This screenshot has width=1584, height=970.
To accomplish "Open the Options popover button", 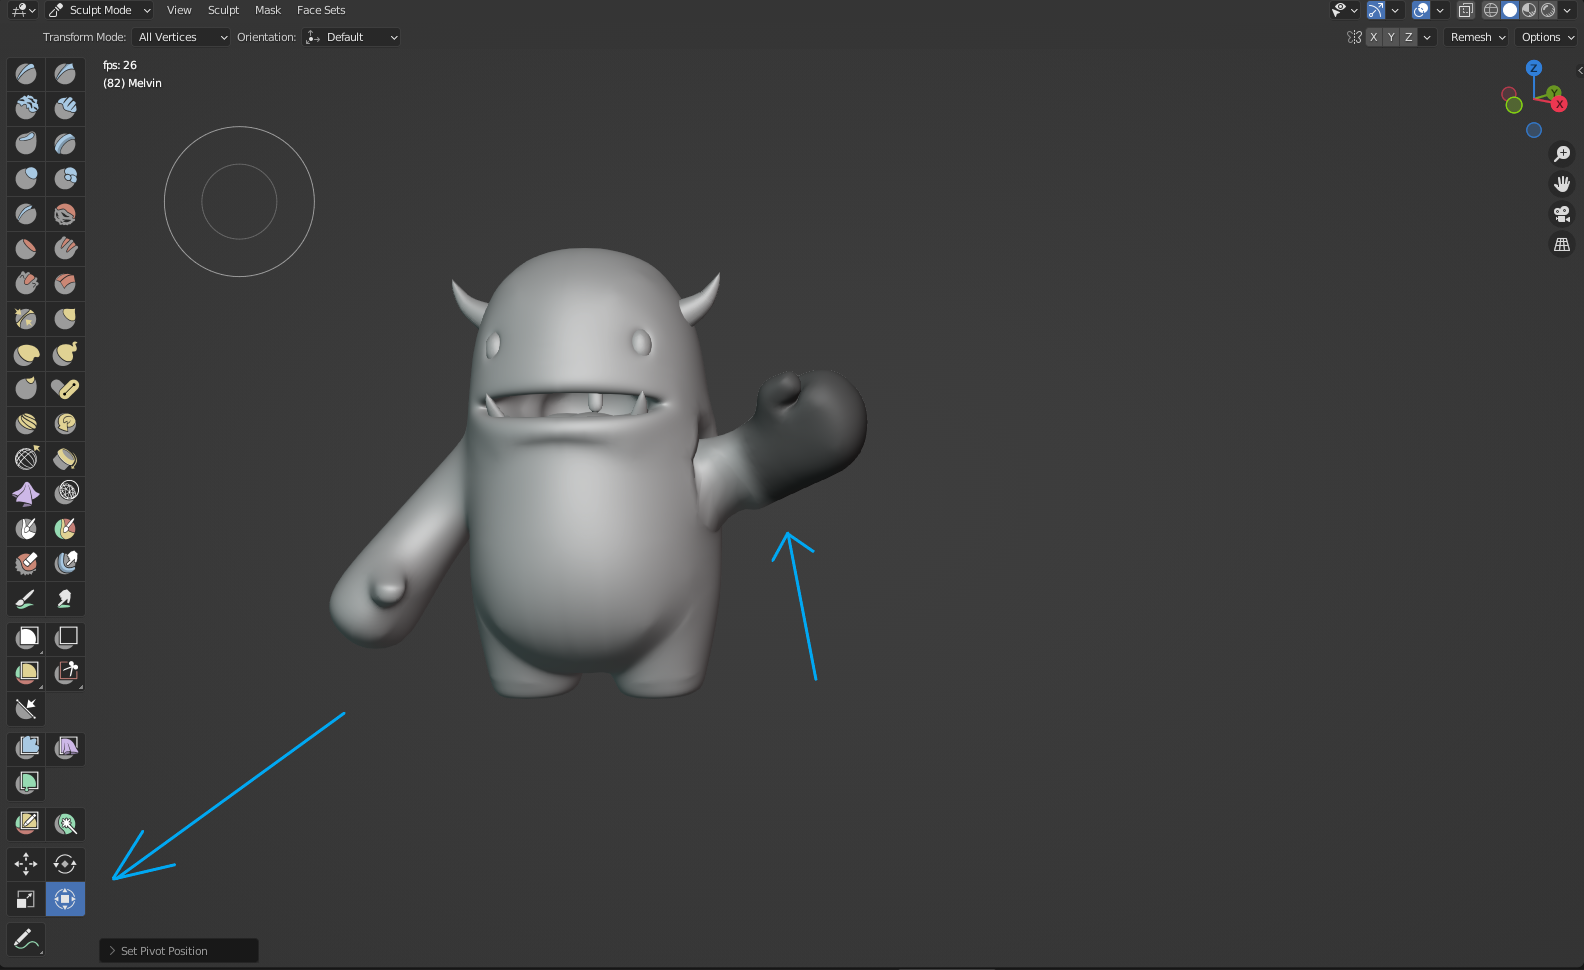I will 1547,37.
